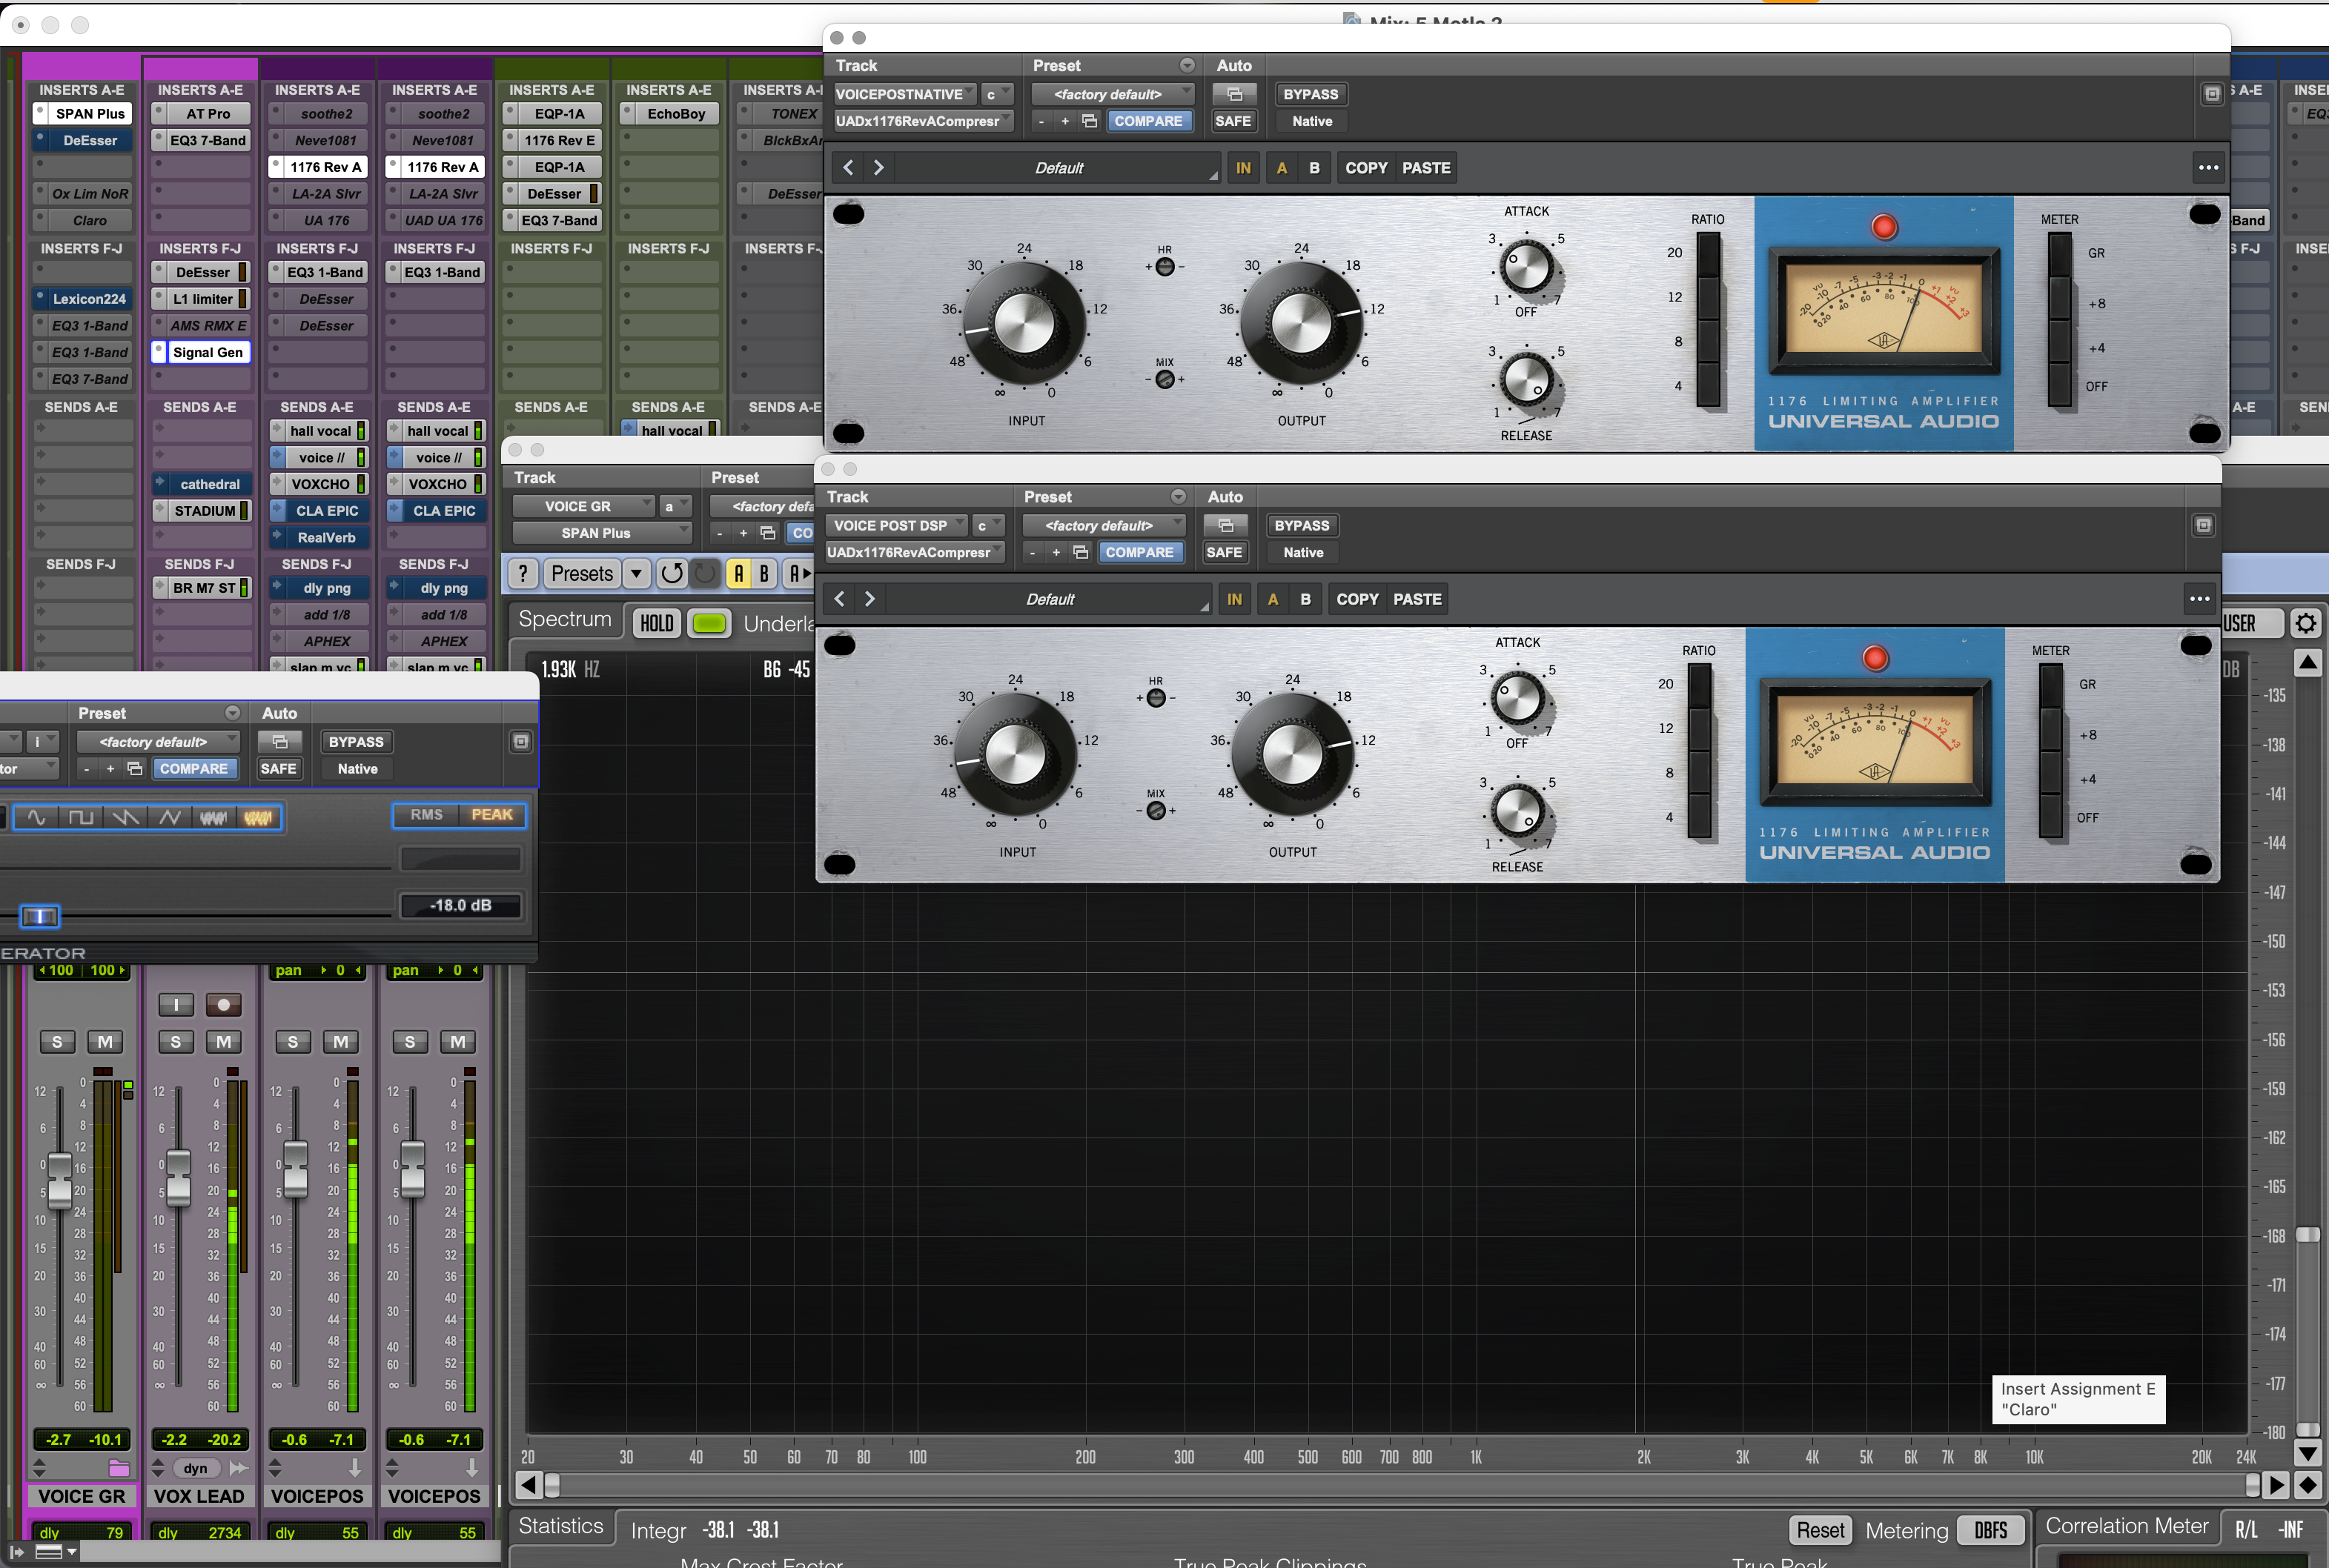The width and height of the screenshot is (2329, 1568).
Task: Open three-dots menu in VOICEPOSTNATIVE 1176 plugin
Action: point(2208,168)
